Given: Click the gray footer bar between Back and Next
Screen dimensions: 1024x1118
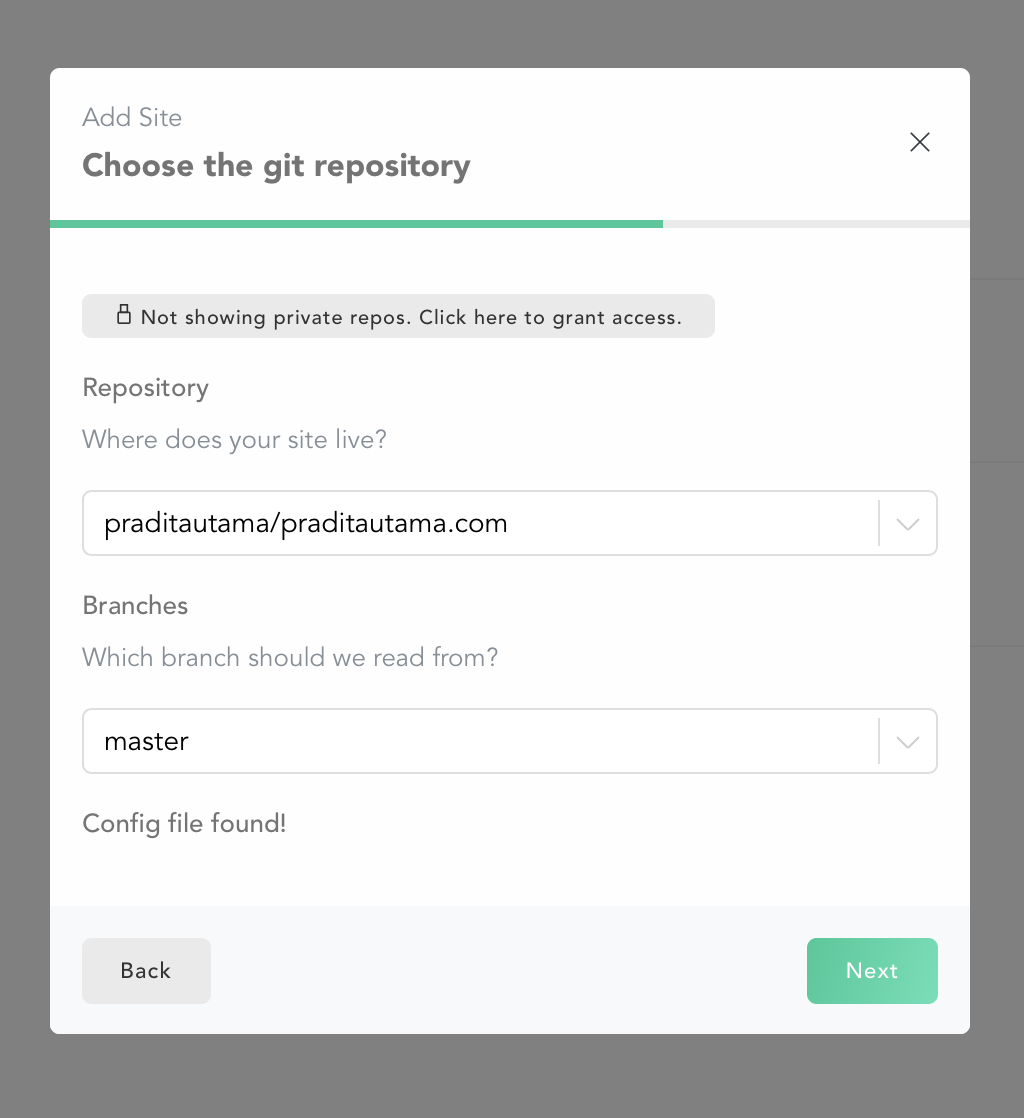Looking at the screenshot, I should pyautogui.click(x=508, y=970).
